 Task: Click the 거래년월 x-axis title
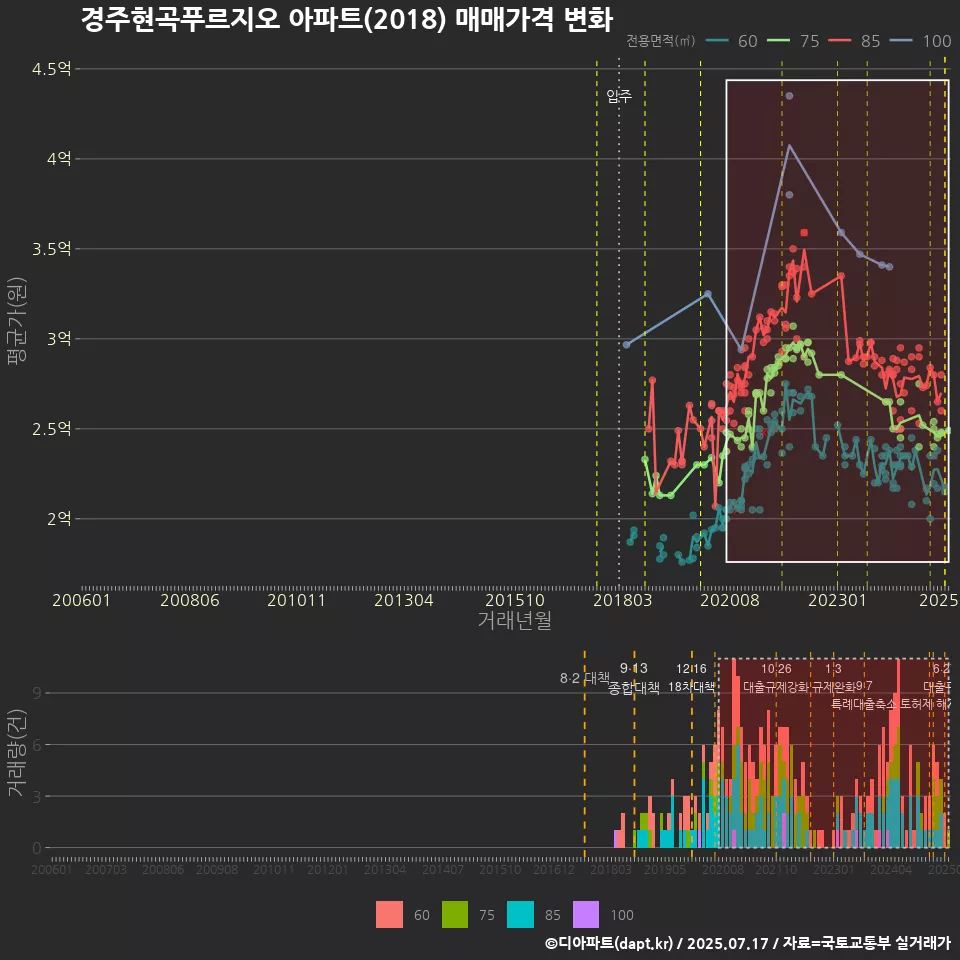click(x=515, y=620)
